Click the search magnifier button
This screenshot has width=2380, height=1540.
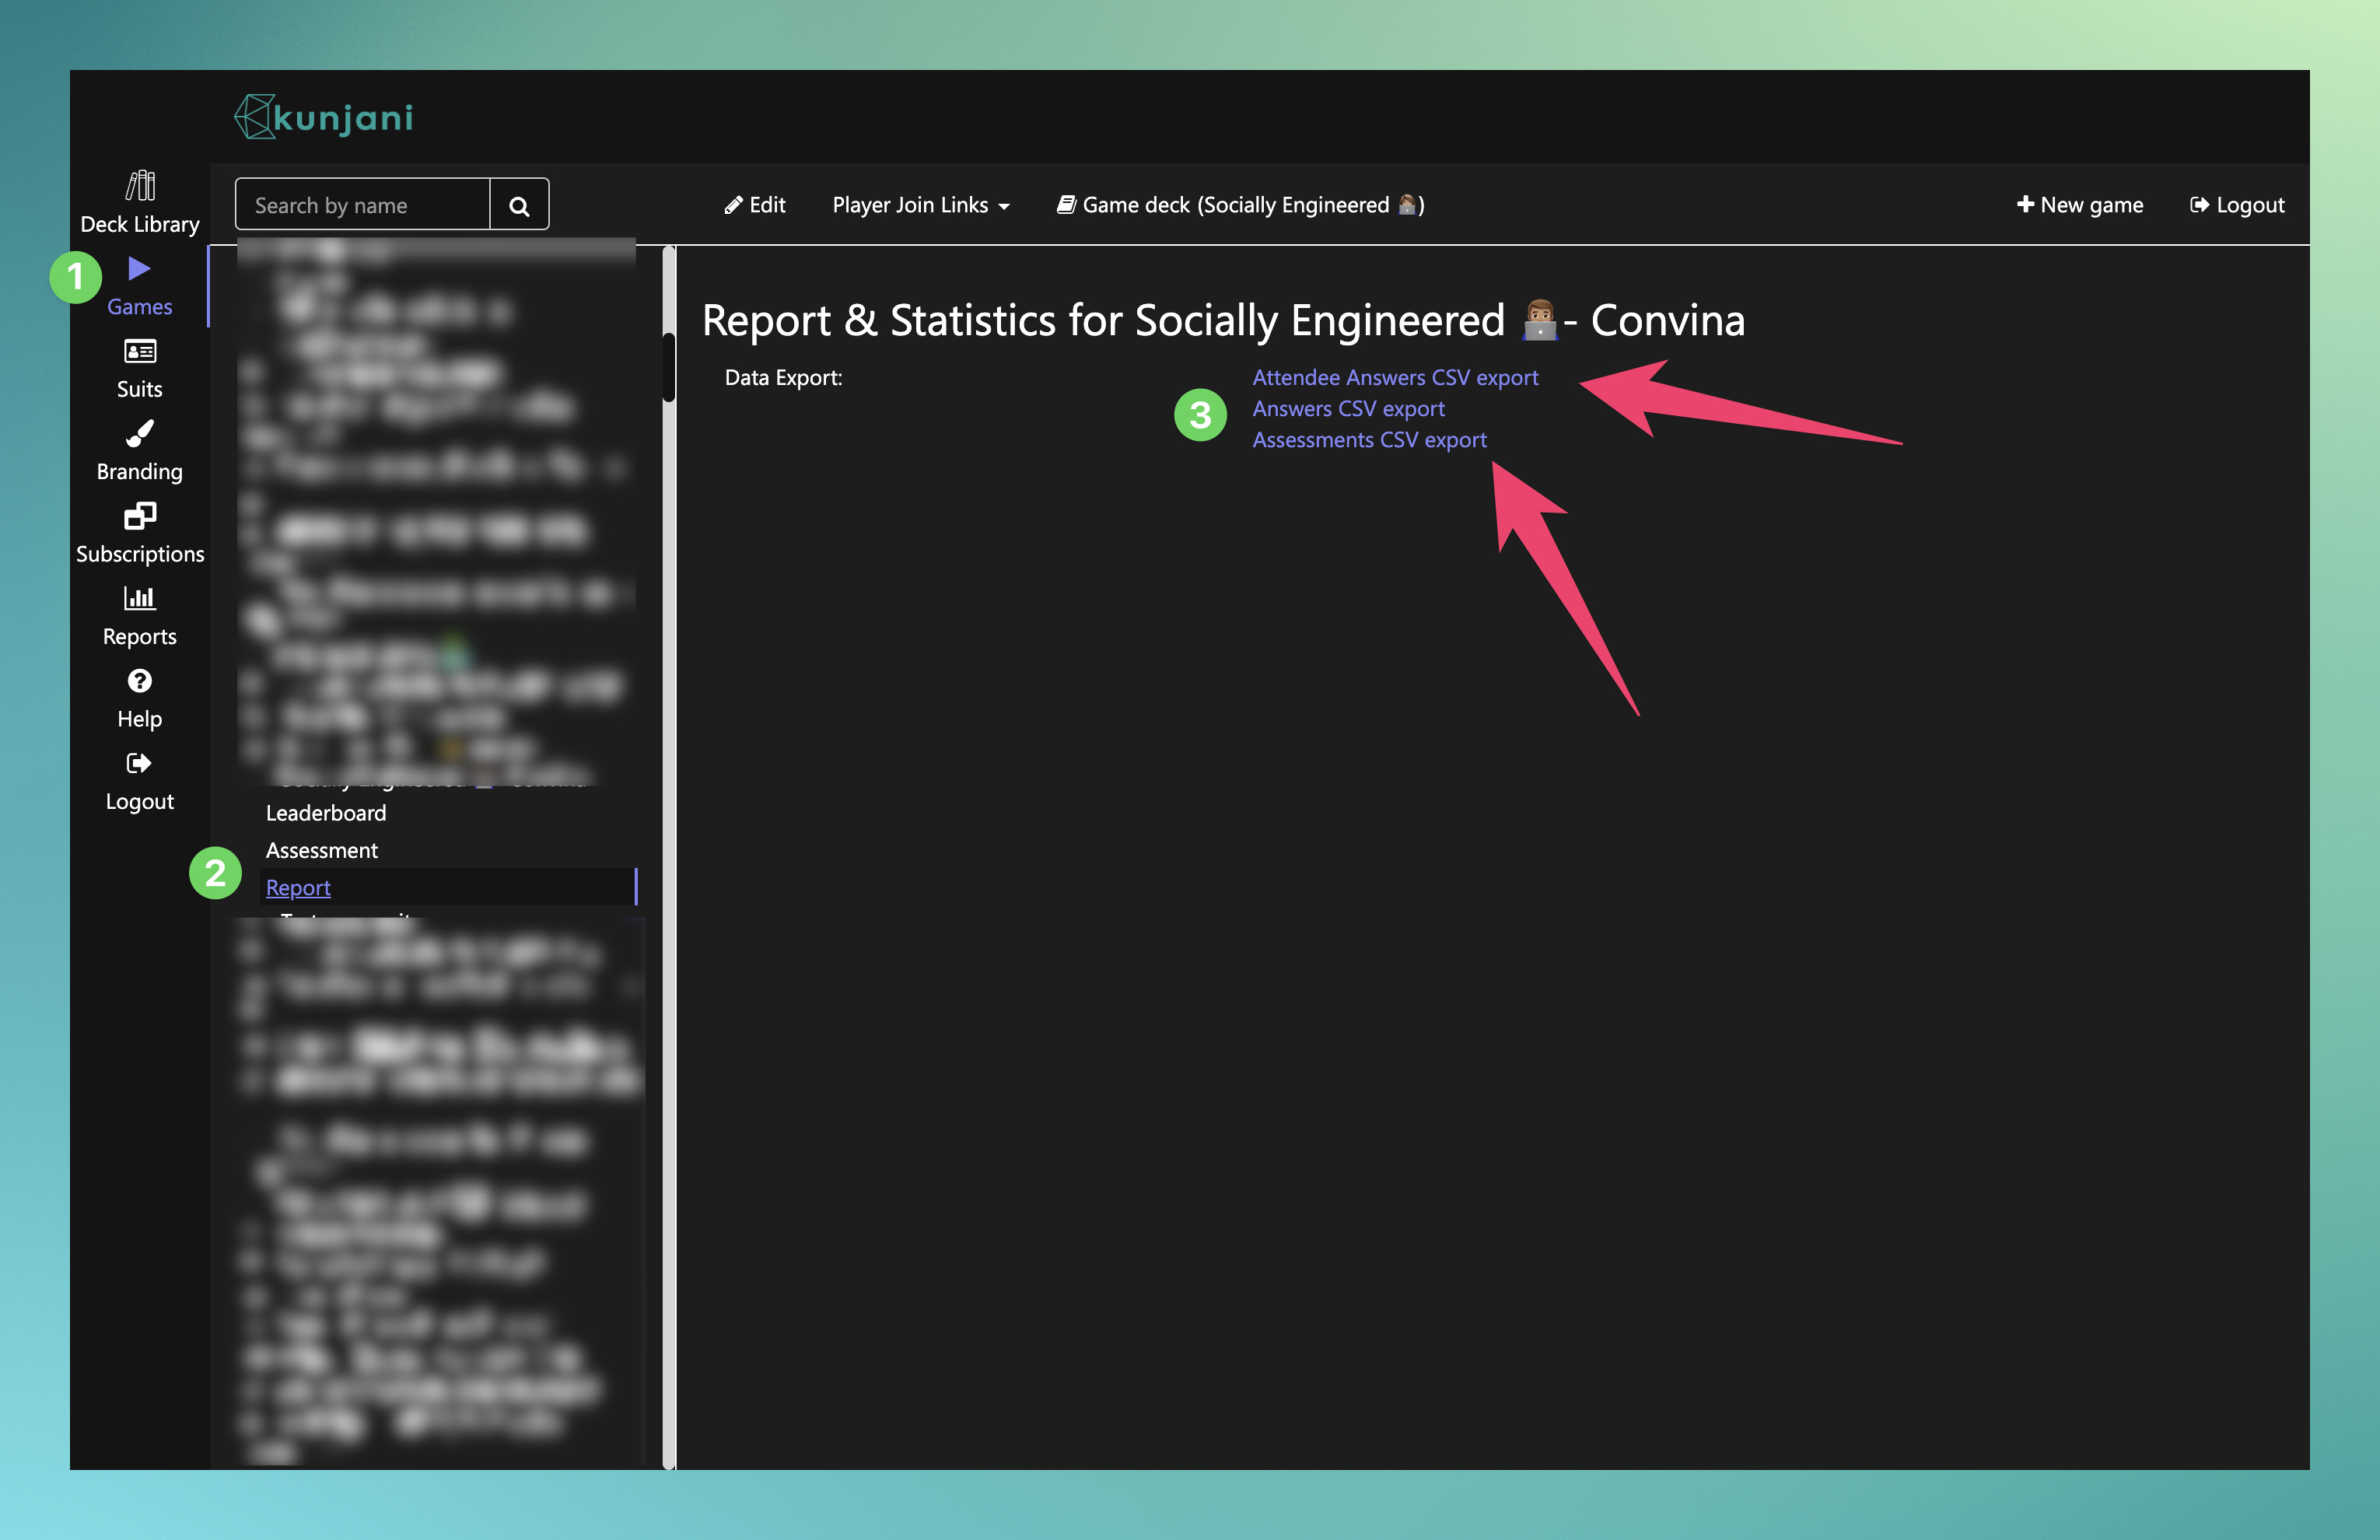coord(519,205)
